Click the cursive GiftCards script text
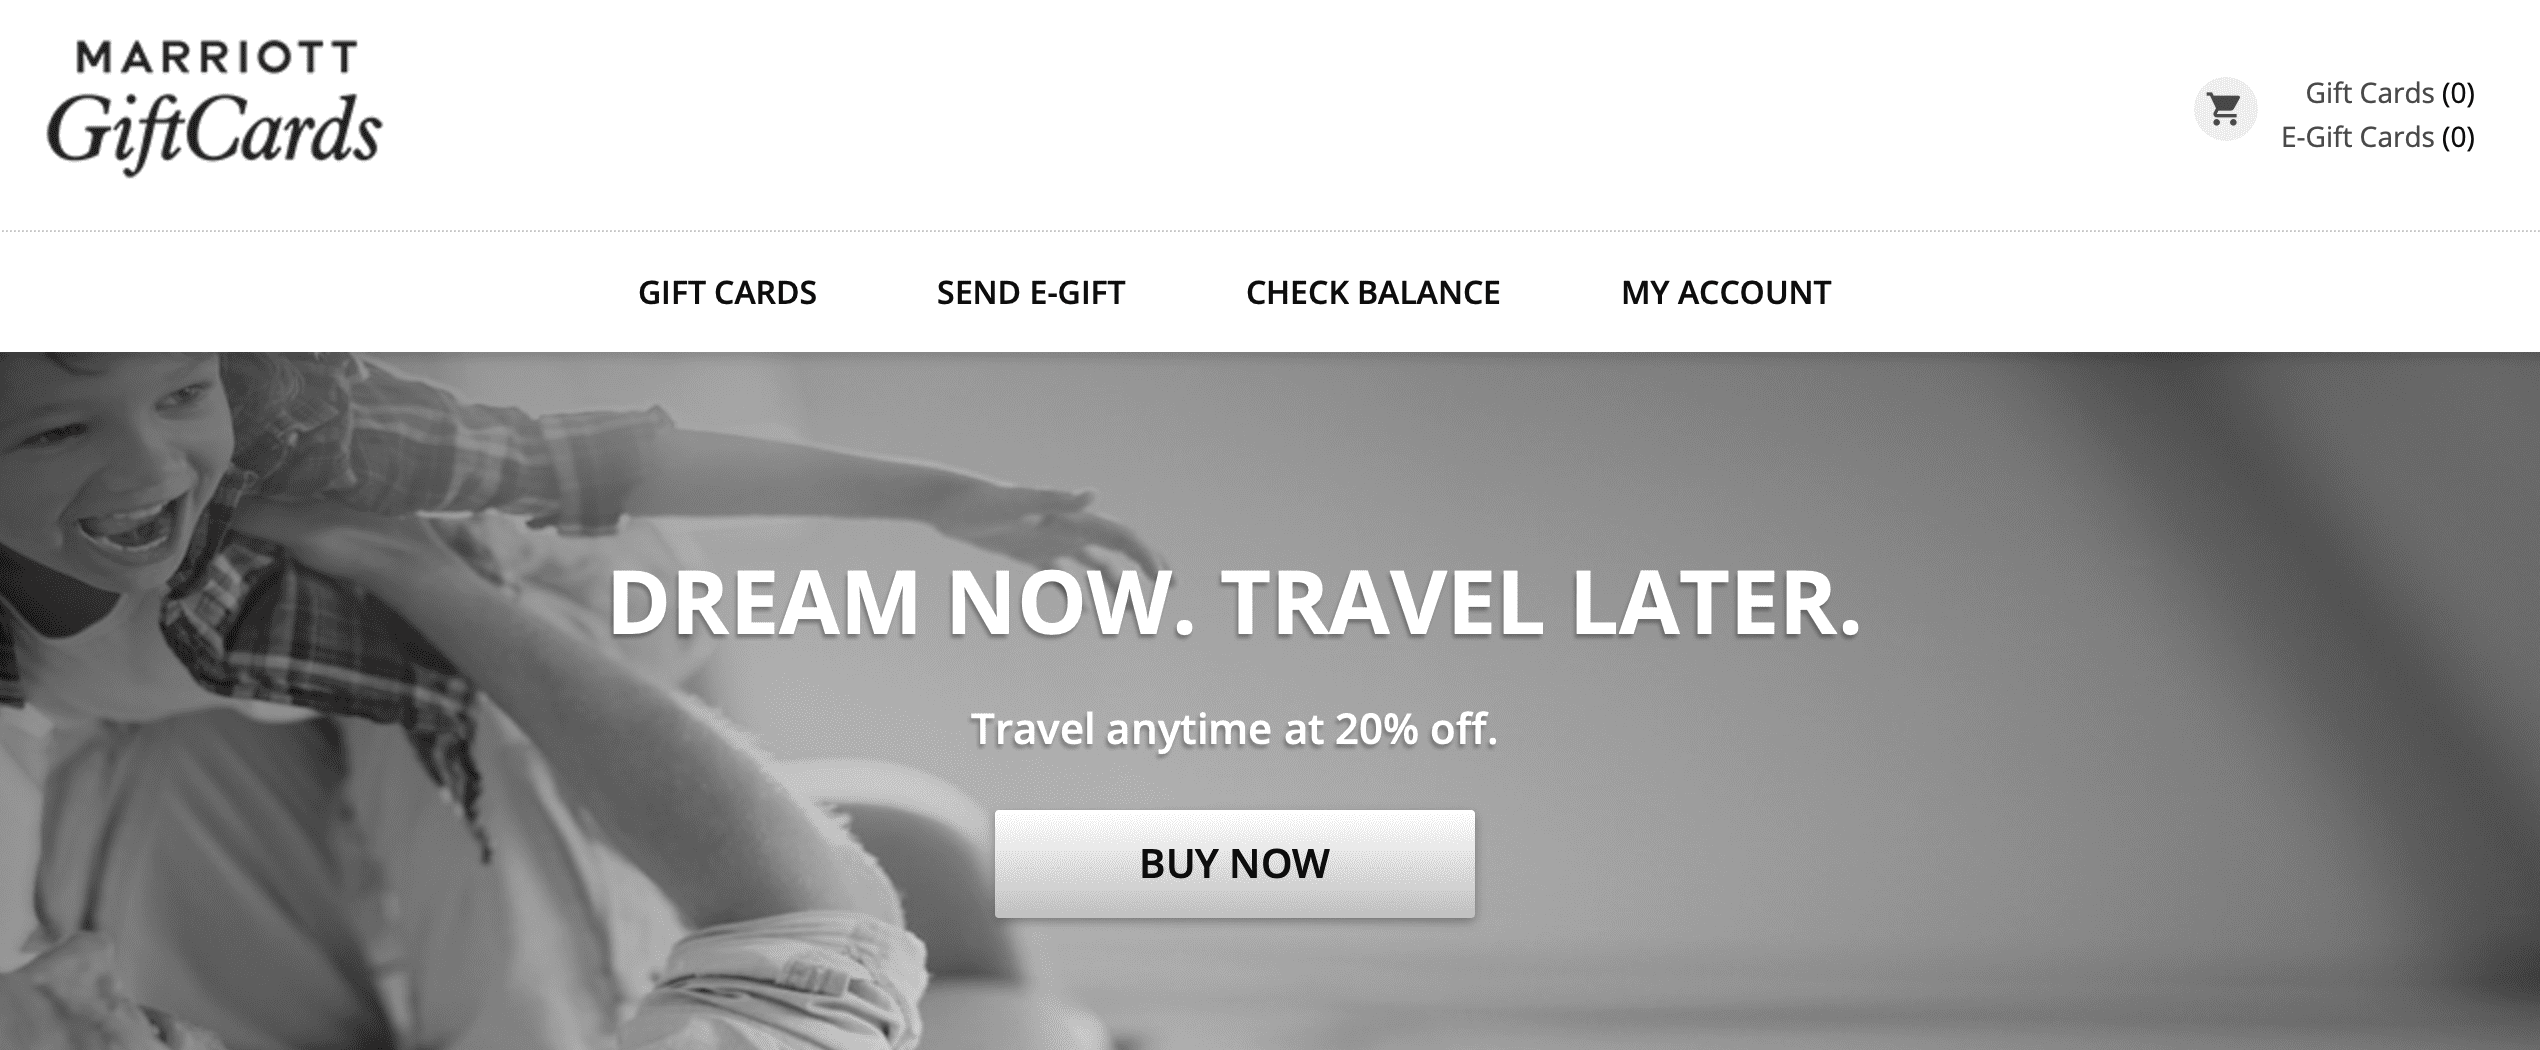2540x1050 pixels. 214,134
